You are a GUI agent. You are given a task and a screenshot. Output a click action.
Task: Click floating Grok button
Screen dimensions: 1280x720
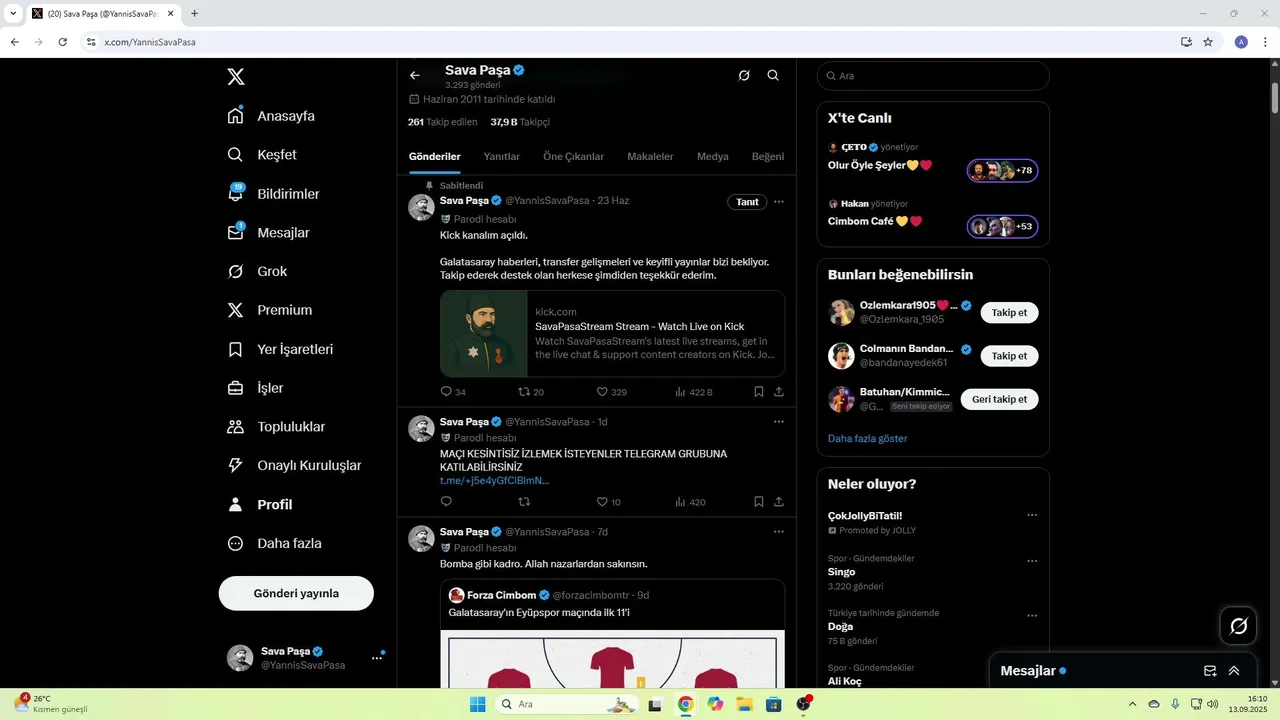[x=1238, y=626]
